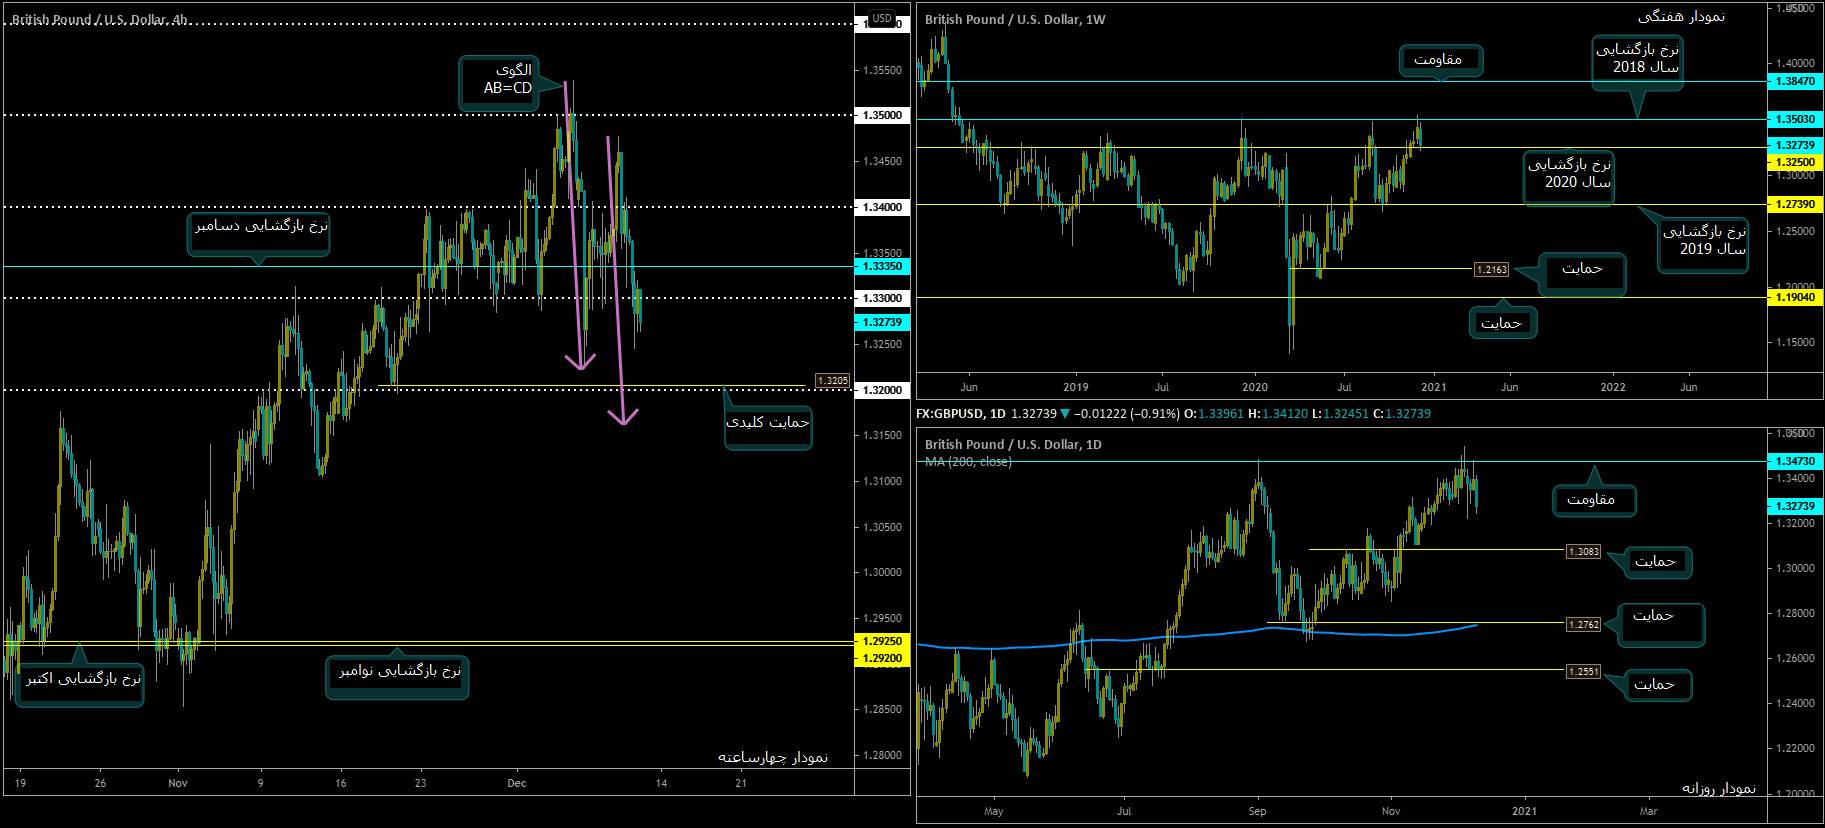Click the 1.2762 price tag on daily chart
The height and width of the screenshot is (828, 1825).
[1583, 624]
